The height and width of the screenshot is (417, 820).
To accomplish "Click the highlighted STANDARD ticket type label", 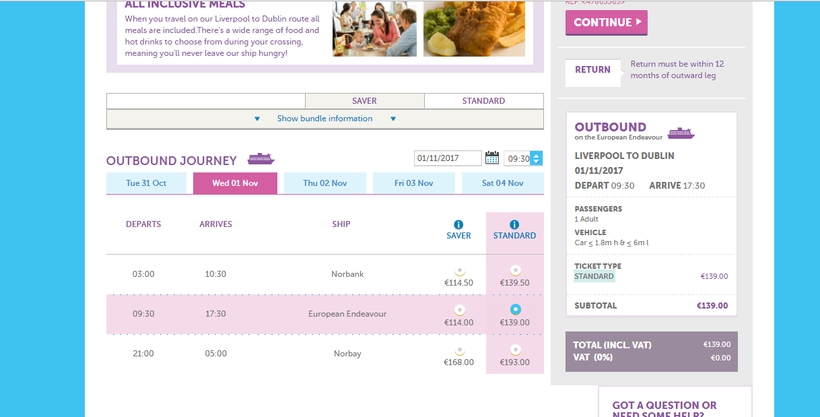I will coord(594,276).
